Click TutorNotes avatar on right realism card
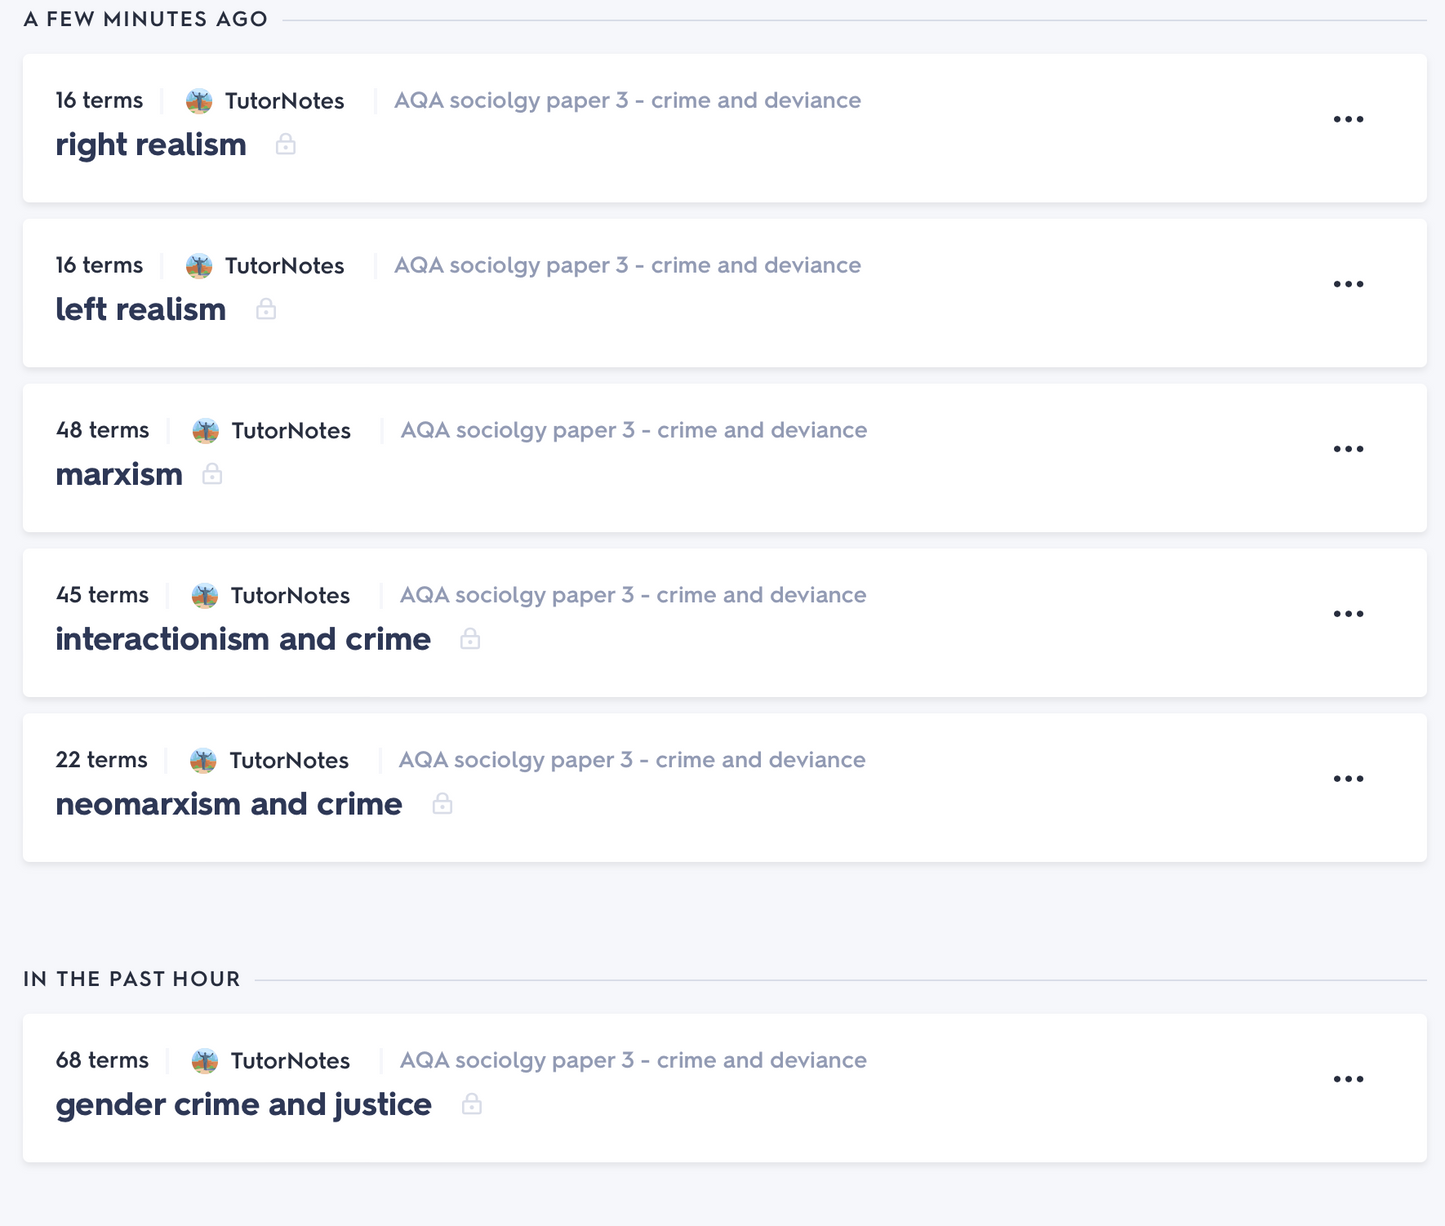The image size is (1445, 1226). [199, 101]
